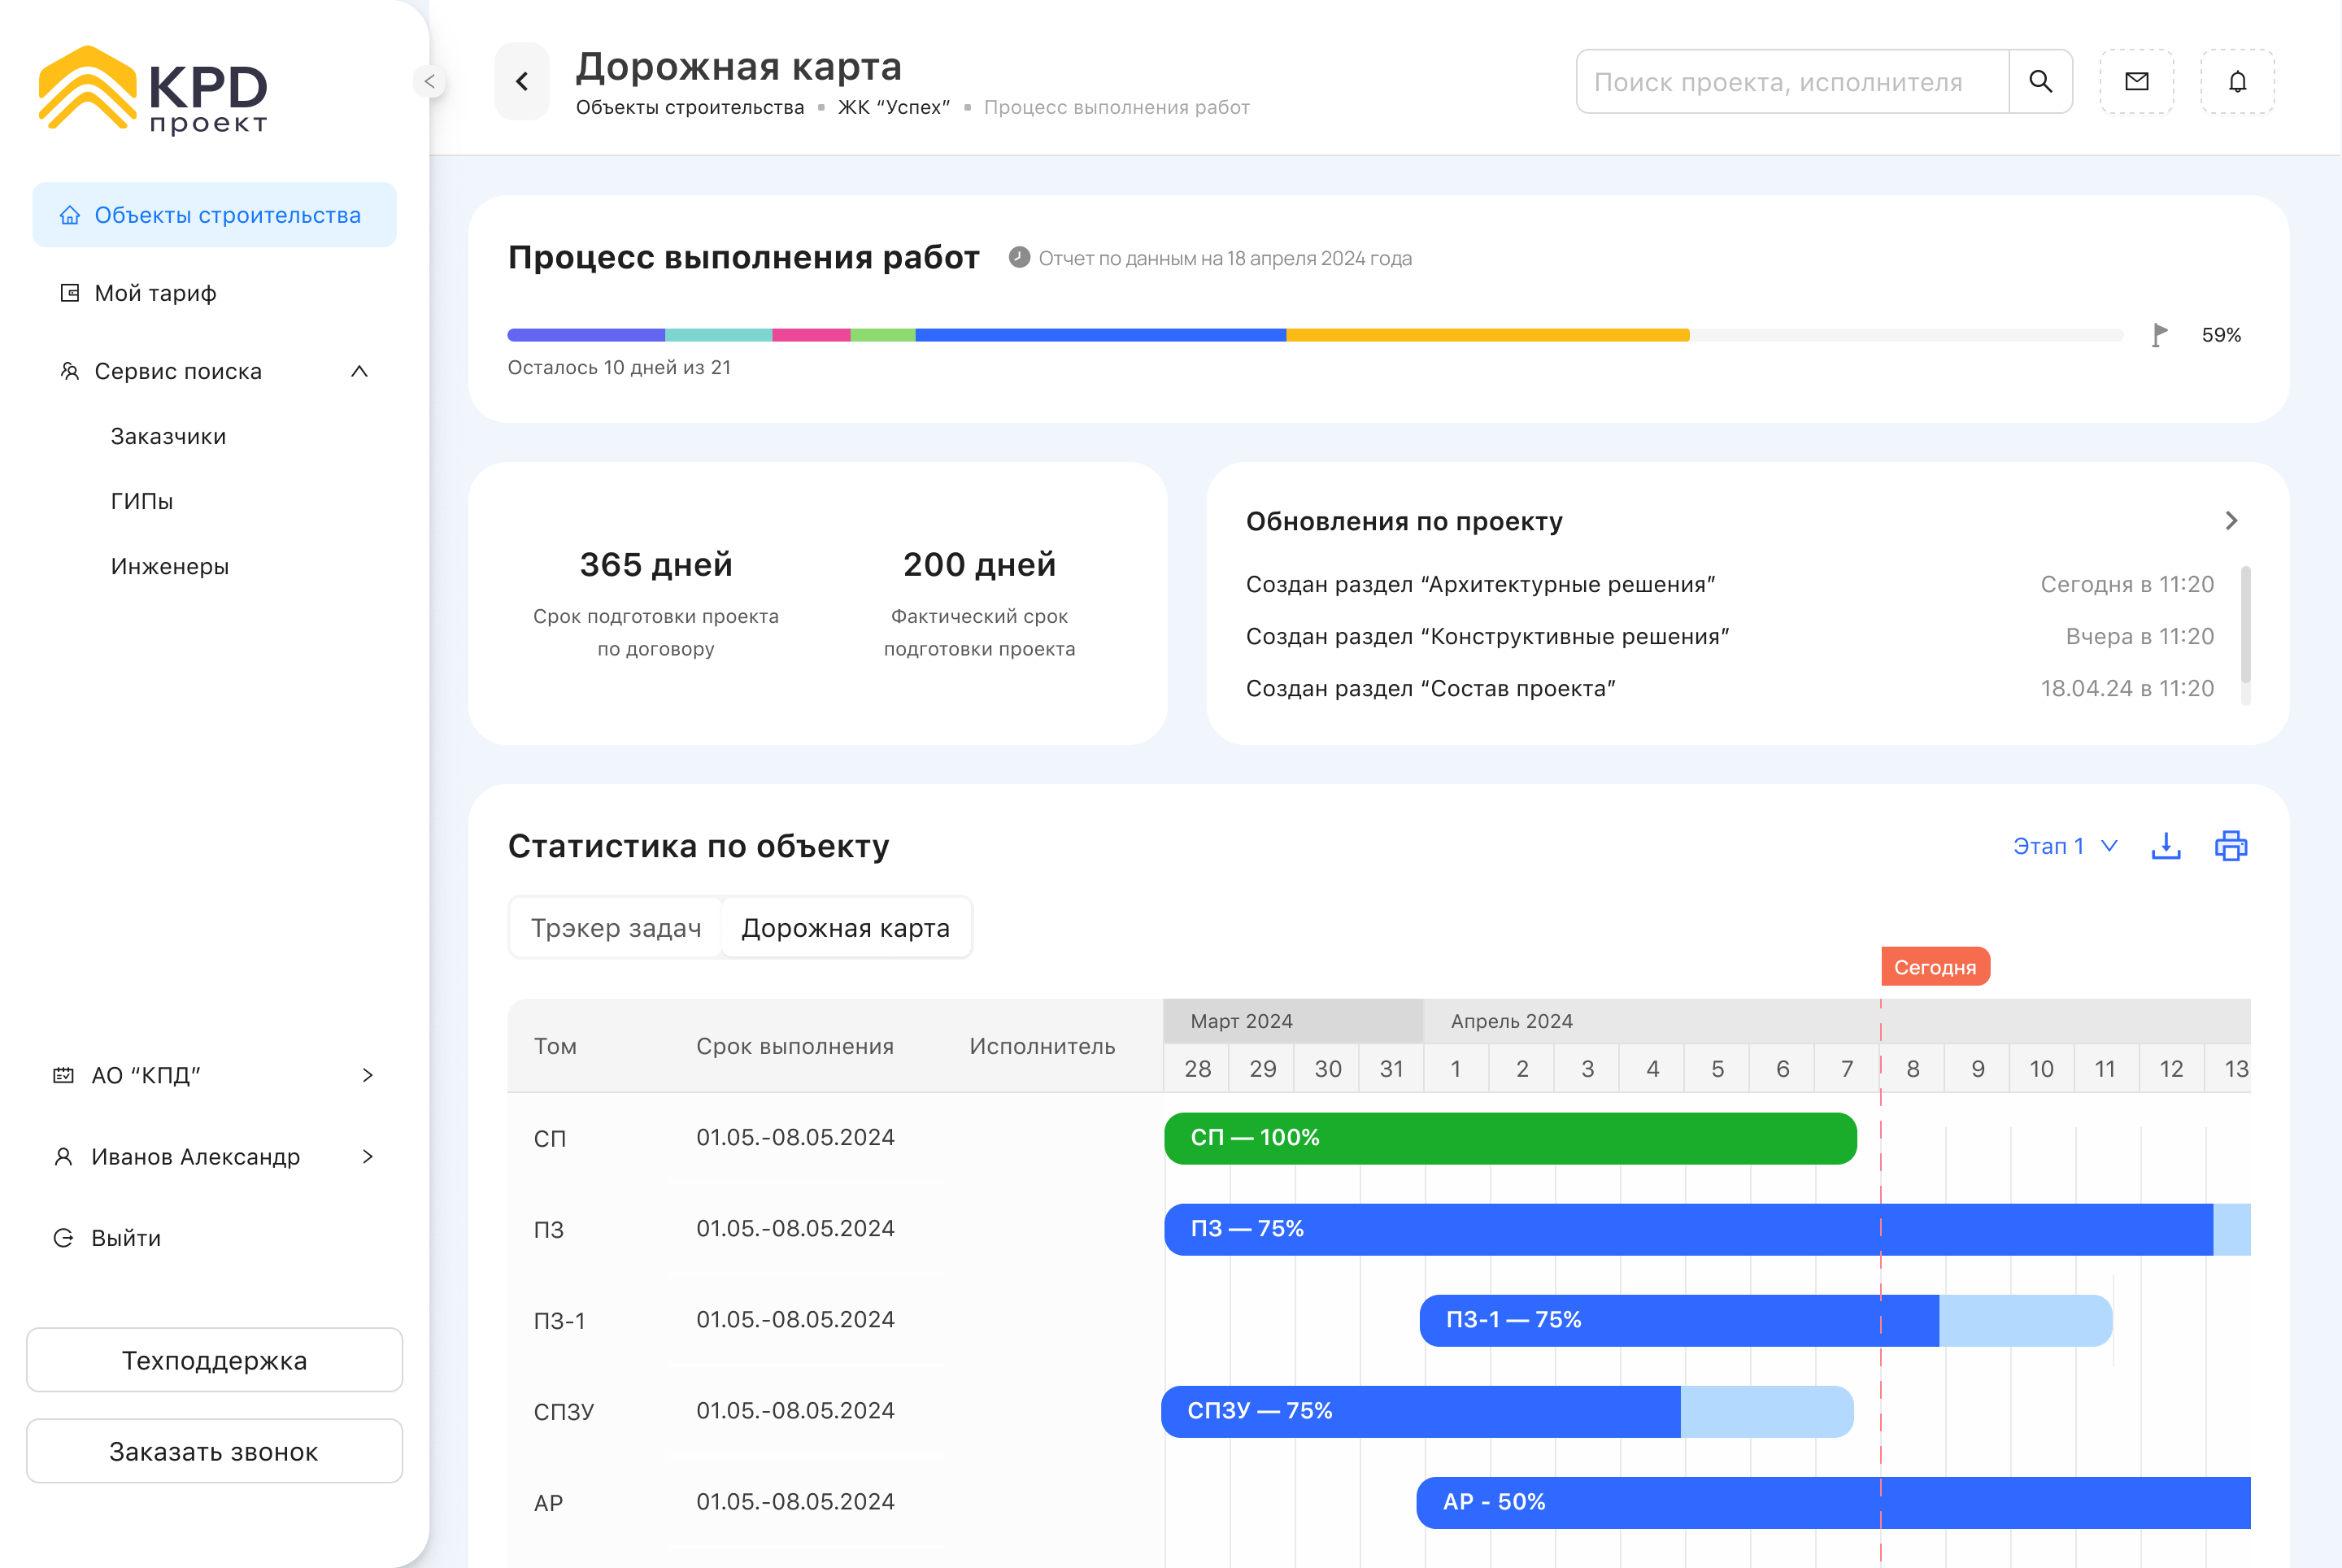The image size is (2342, 1568).
Task: Open update “Архитектурные решения” entry
Action: pyautogui.click(x=1730, y=584)
